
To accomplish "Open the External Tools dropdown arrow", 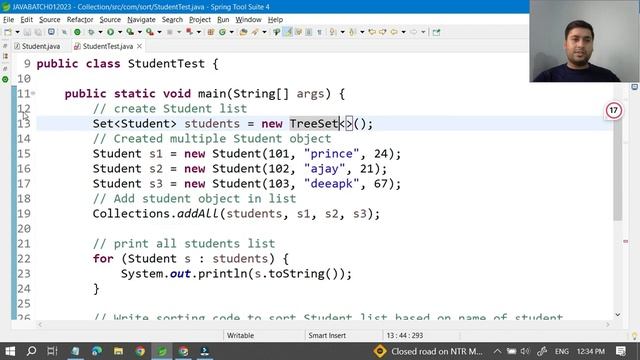I will pyautogui.click(x=159, y=32).
